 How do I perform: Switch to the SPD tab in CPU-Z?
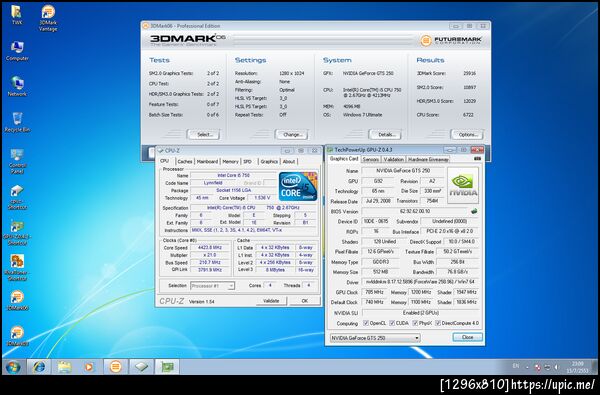pos(248,162)
